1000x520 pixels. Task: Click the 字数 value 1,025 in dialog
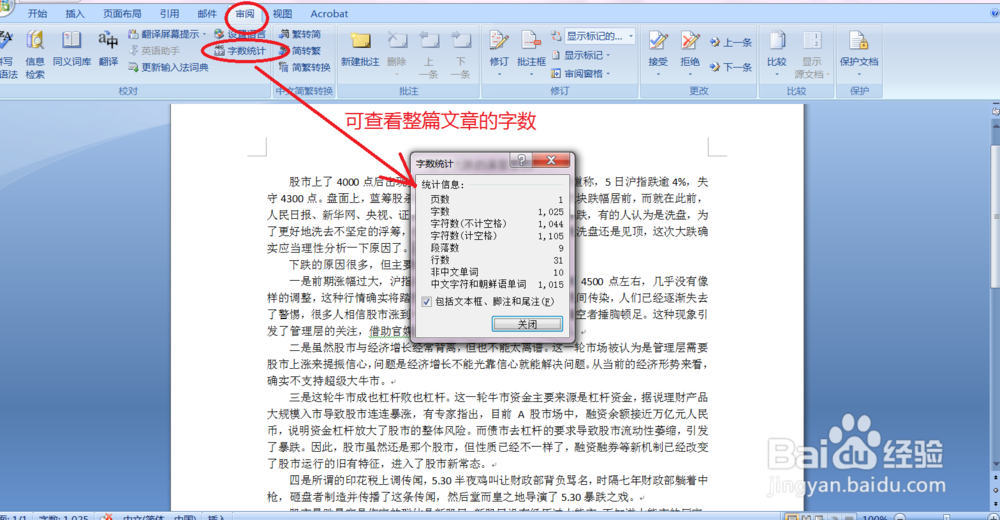pos(550,212)
